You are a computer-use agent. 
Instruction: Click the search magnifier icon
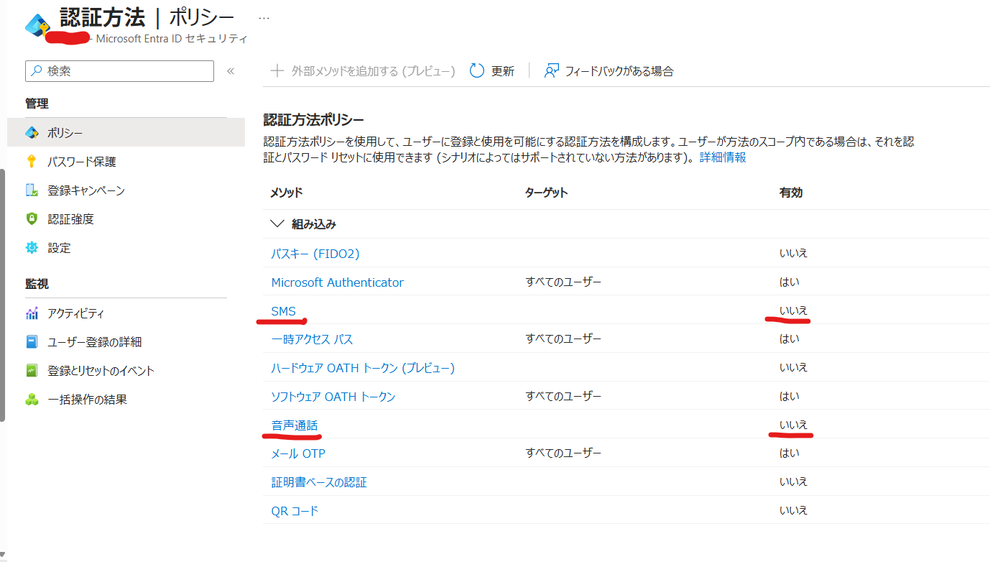pos(37,71)
